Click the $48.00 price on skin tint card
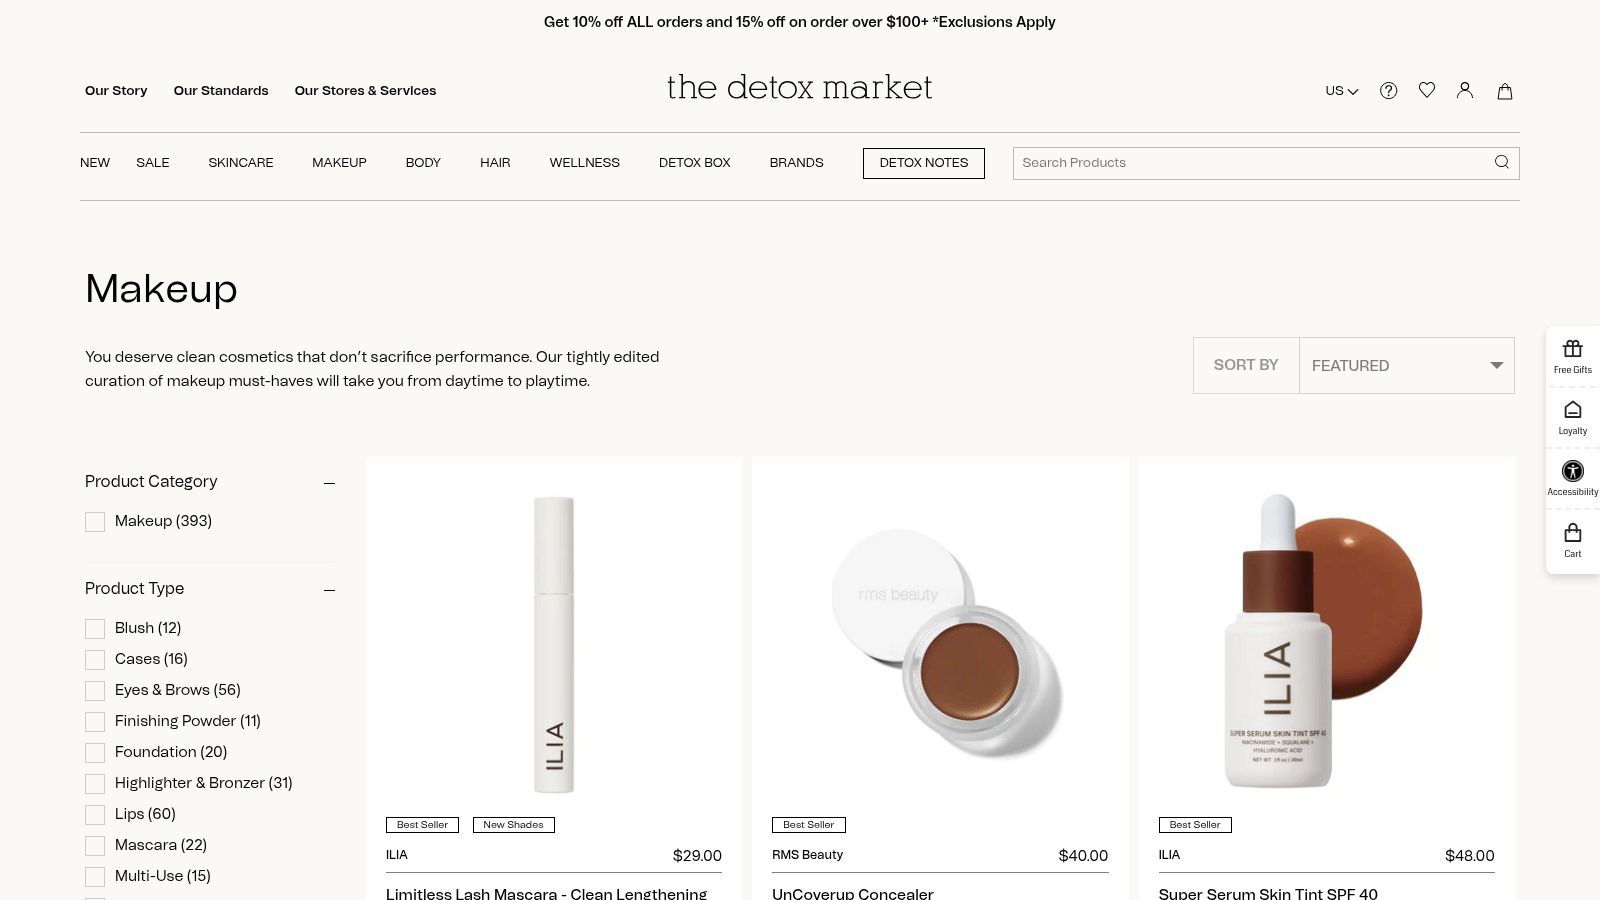 pyautogui.click(x=1470, y=856)
